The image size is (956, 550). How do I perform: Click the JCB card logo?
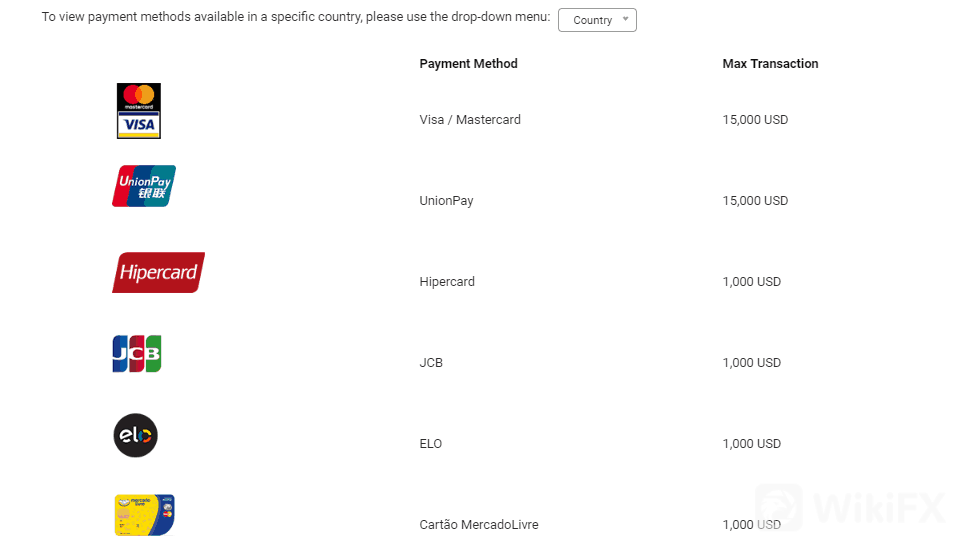[x=137, y=354]
